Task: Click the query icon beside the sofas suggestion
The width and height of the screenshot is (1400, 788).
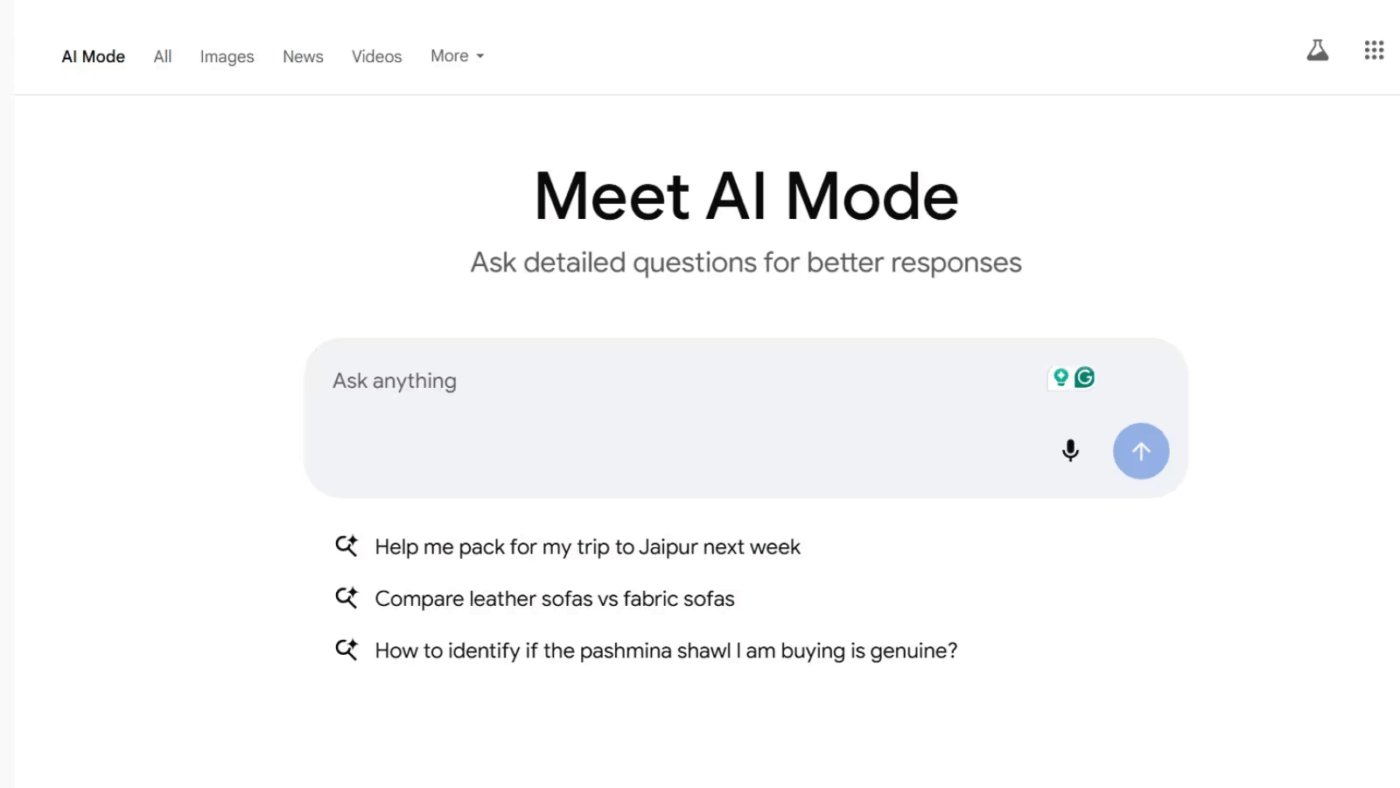Action: click(346, 598)
